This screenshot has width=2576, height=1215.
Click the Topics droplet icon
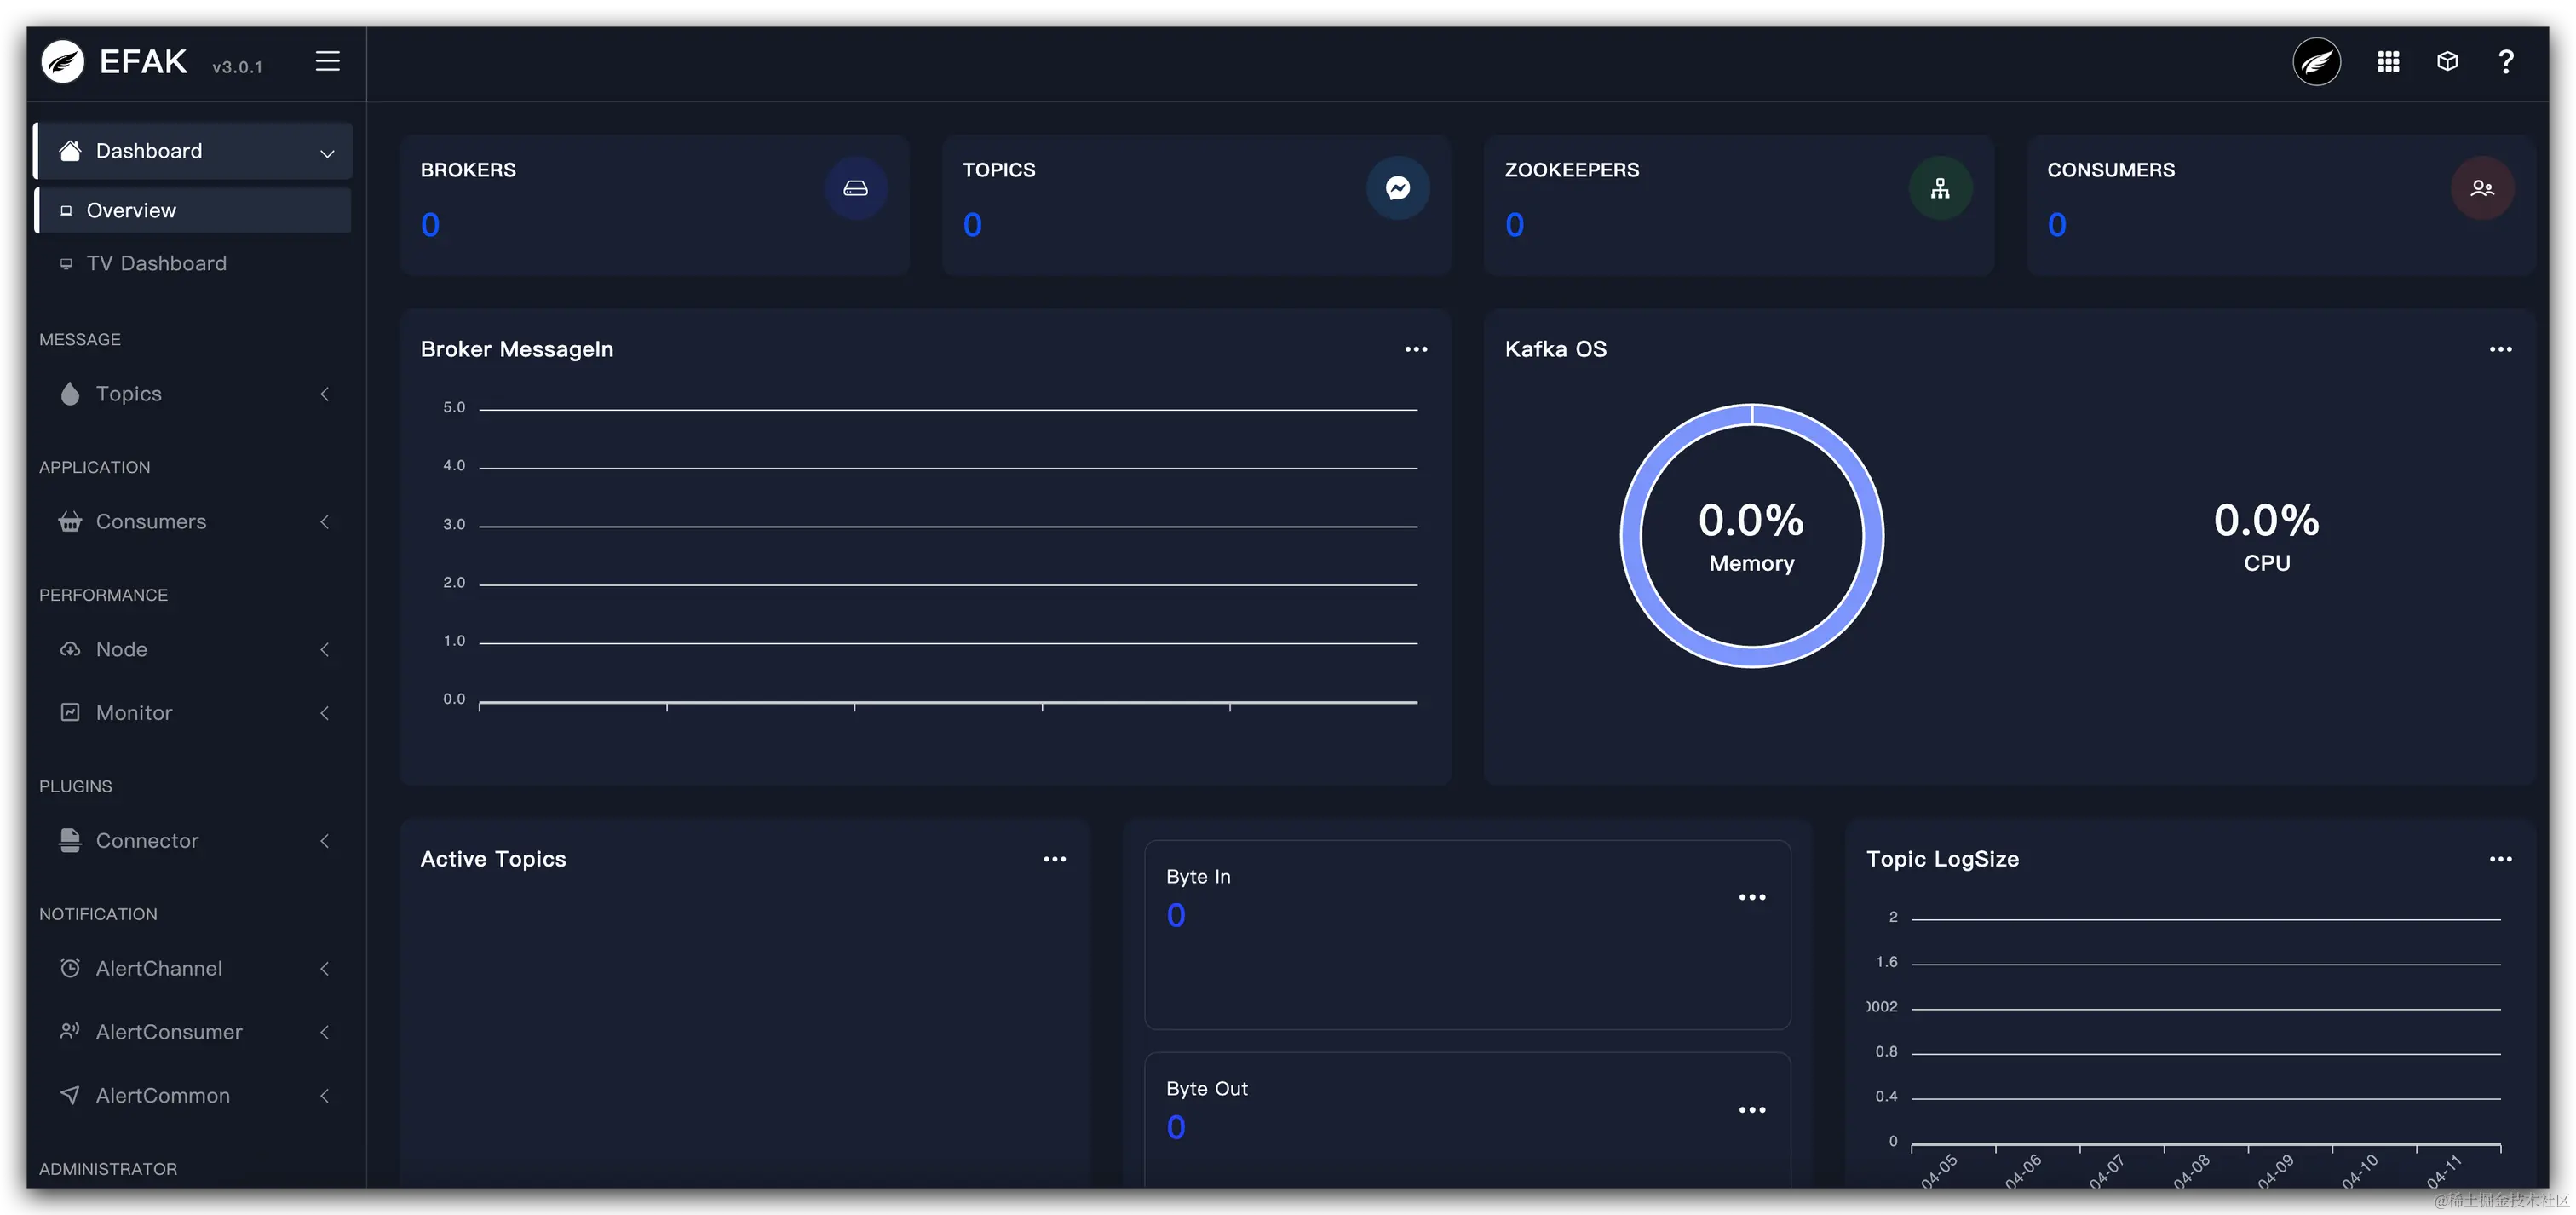pyautogui.click(x=70, y=394)
